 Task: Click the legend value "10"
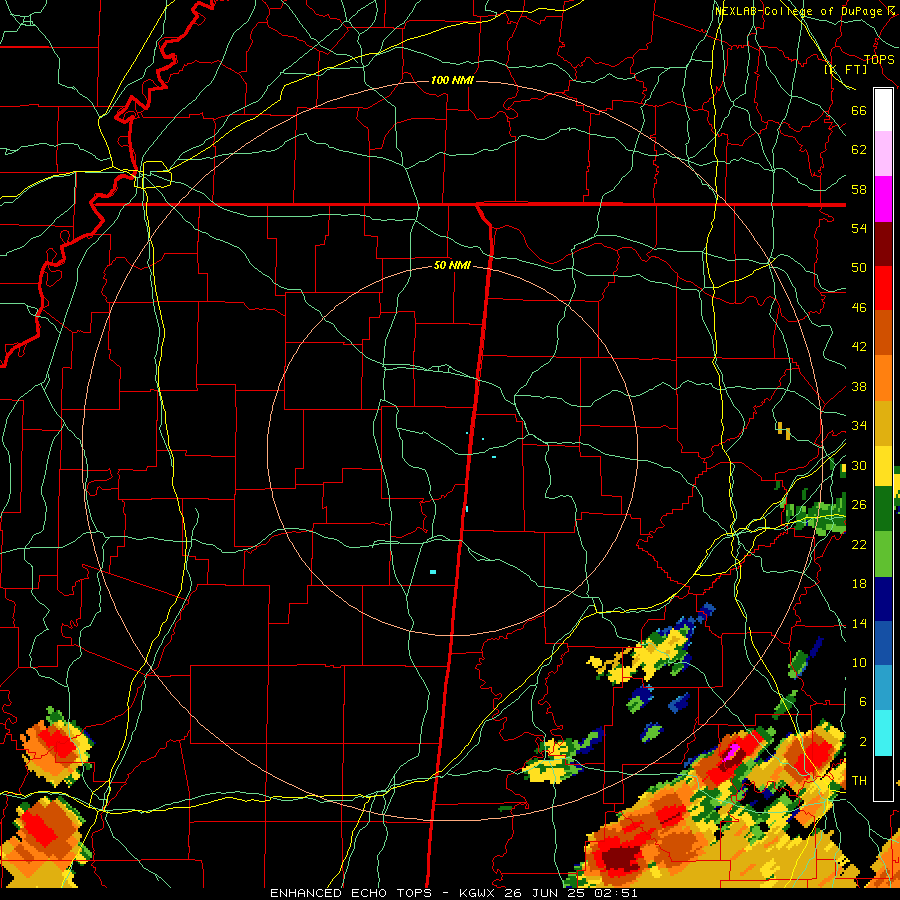tap(859, 662)
